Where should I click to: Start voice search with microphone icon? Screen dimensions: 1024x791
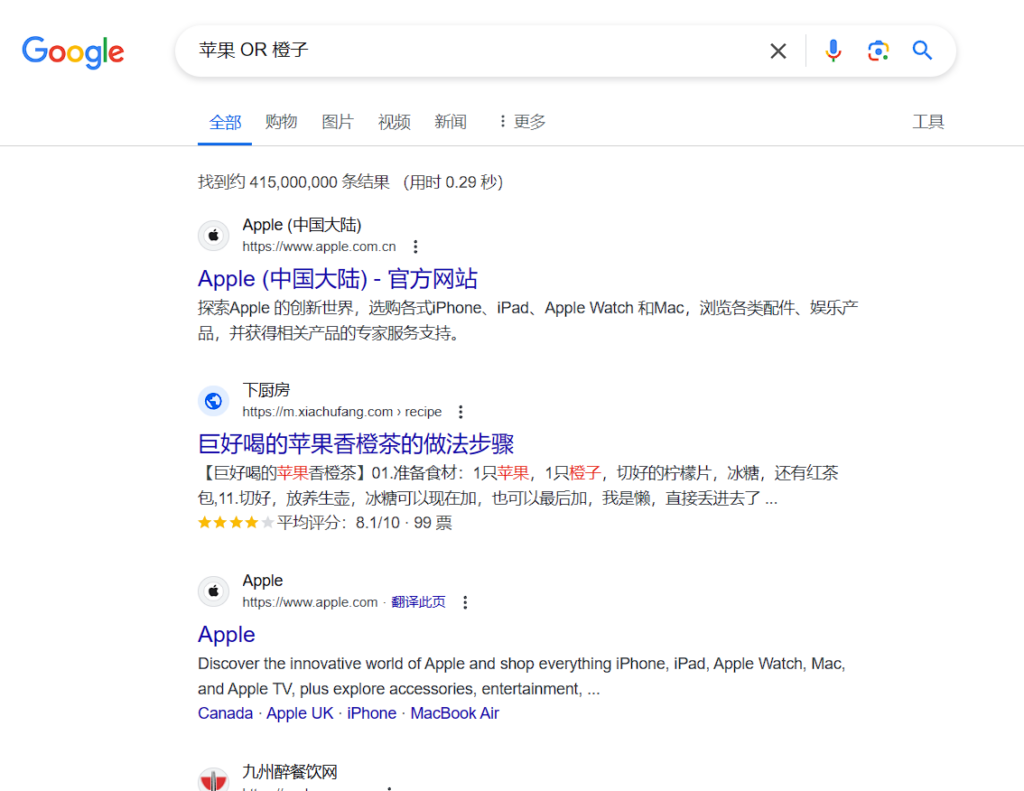point(833,51)
